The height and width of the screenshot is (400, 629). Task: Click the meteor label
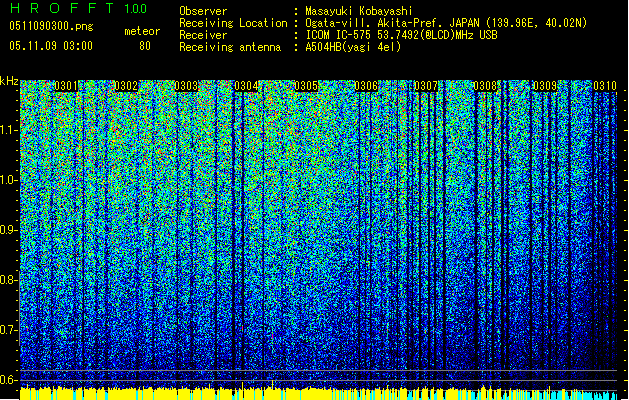(x=142, y=31)
